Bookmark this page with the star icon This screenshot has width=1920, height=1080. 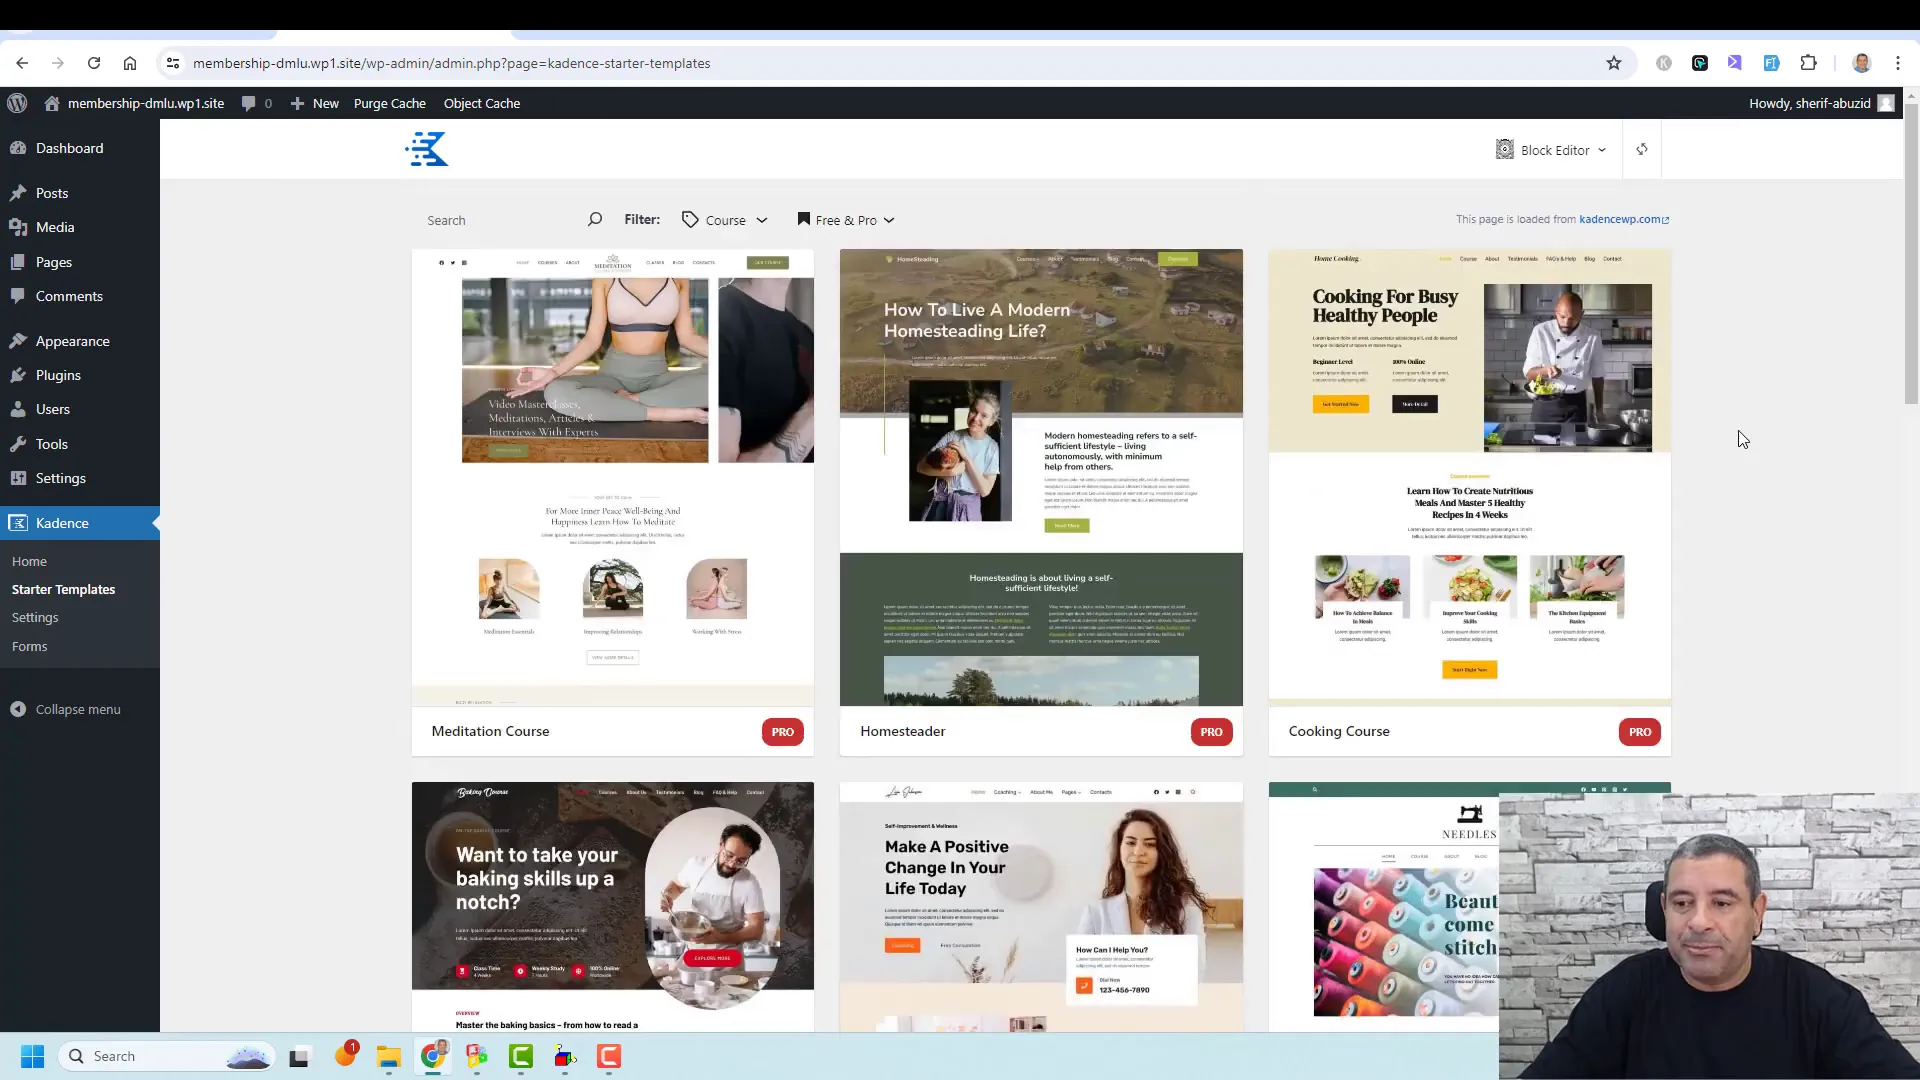pyautogui.click(x=1614, y=63)
